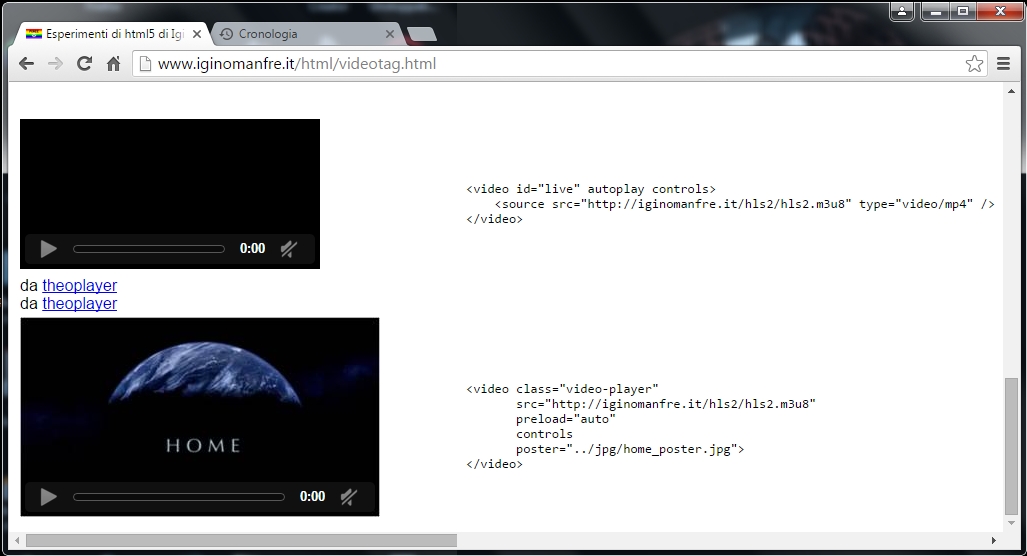
Task: Click the horizontal scrollbar right arrow
Action: (994, 540)
